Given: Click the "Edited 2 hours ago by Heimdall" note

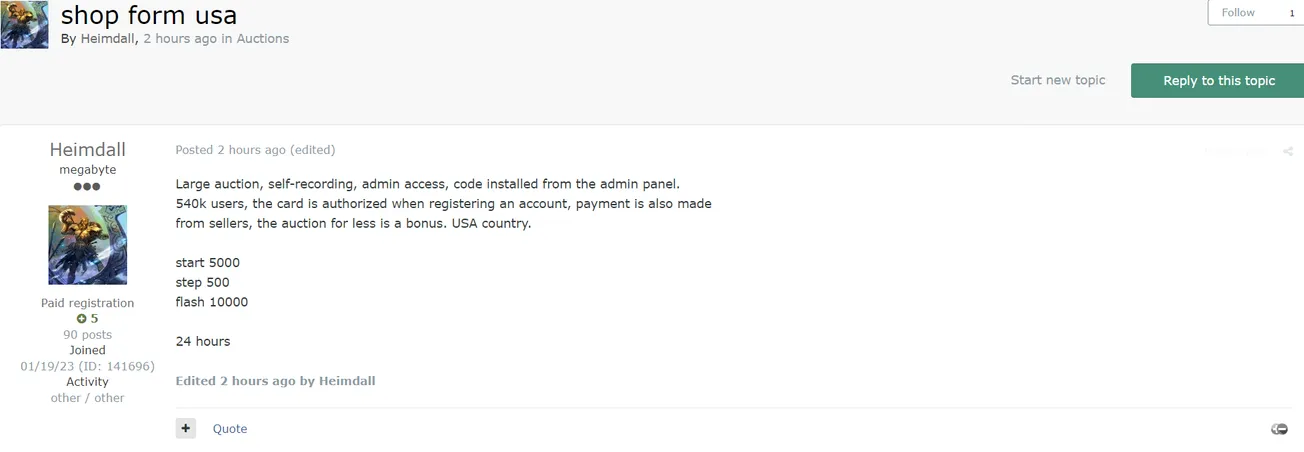Looking at the screenshot, I should tap(275, 381).
